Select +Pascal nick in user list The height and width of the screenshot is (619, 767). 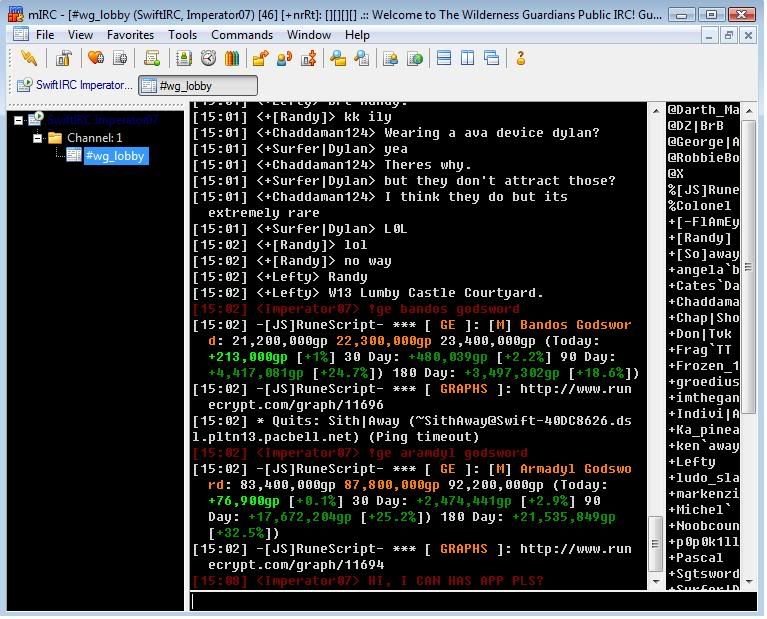tap(696, 558)
